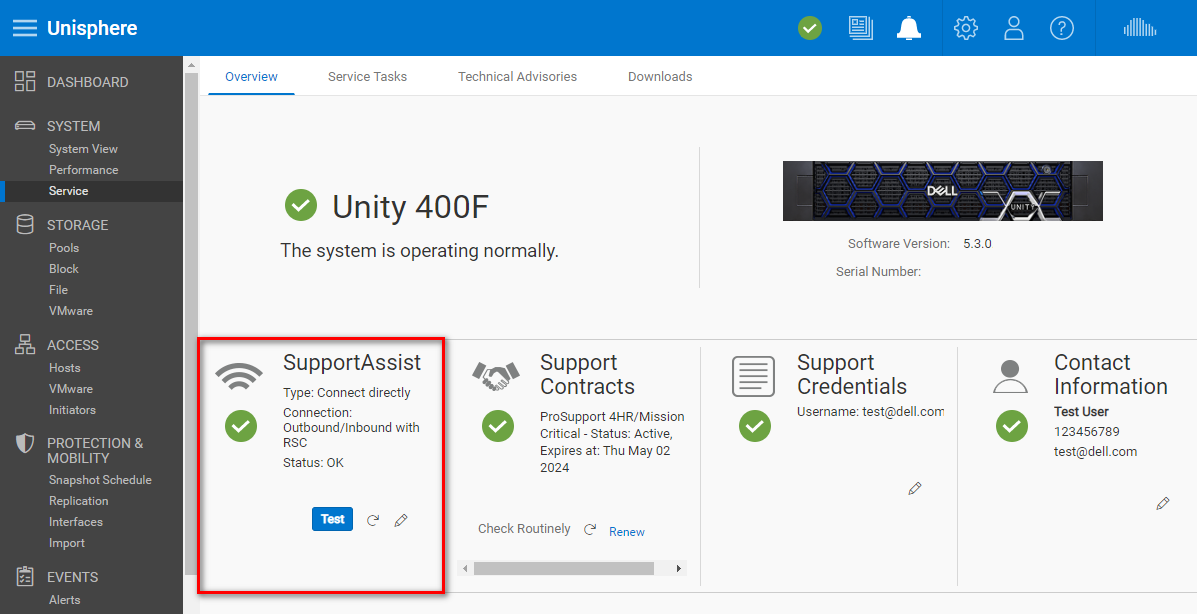The width and height of the screenshot is (1197, 614).
Task: Refresh the SupportAssist status
Action: (x=372, y=519)
